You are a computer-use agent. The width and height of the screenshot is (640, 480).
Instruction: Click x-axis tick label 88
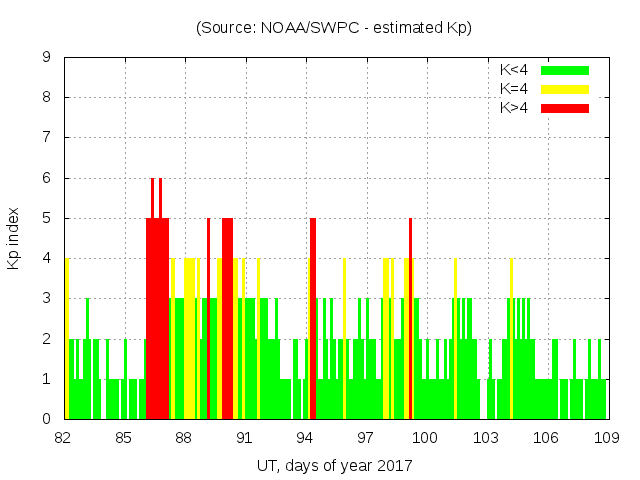(x=184, y=438)
